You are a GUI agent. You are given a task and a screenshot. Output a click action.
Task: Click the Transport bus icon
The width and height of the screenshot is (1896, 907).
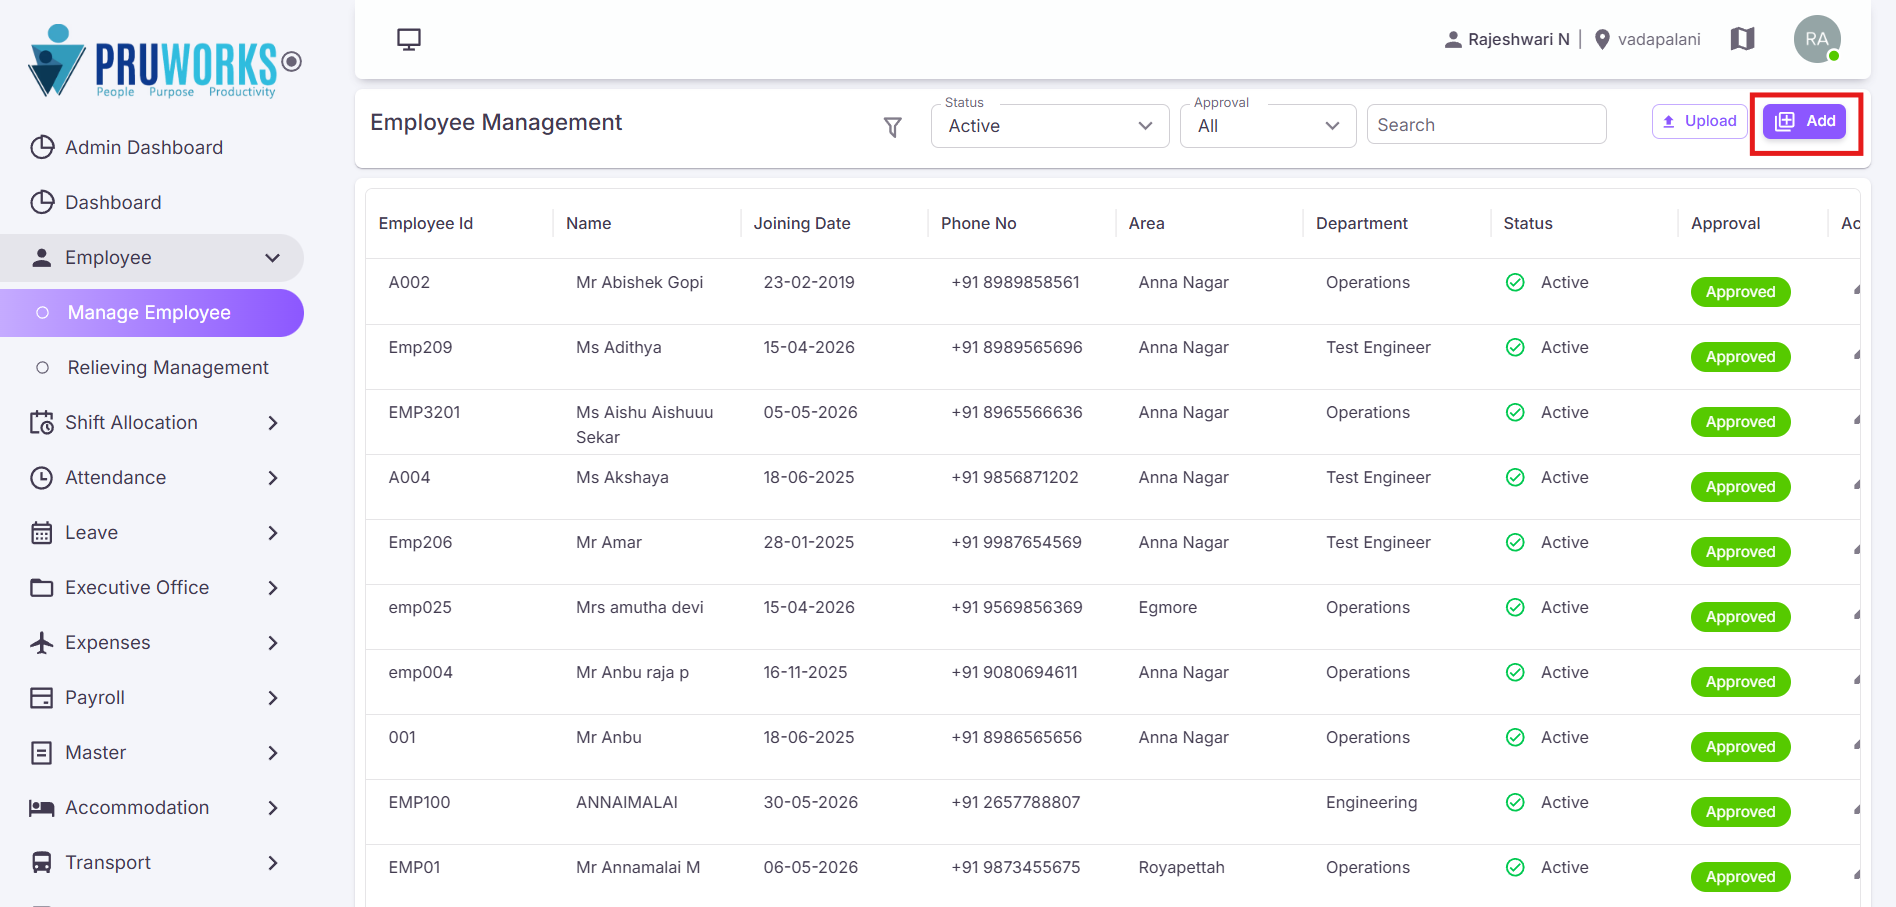pos(42,862)
